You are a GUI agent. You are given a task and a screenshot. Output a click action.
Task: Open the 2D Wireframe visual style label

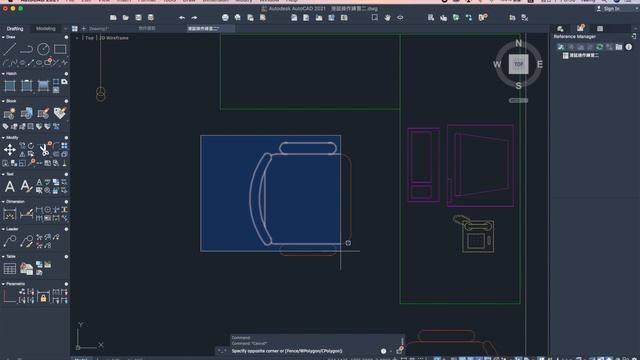click(x=114, y=38)
